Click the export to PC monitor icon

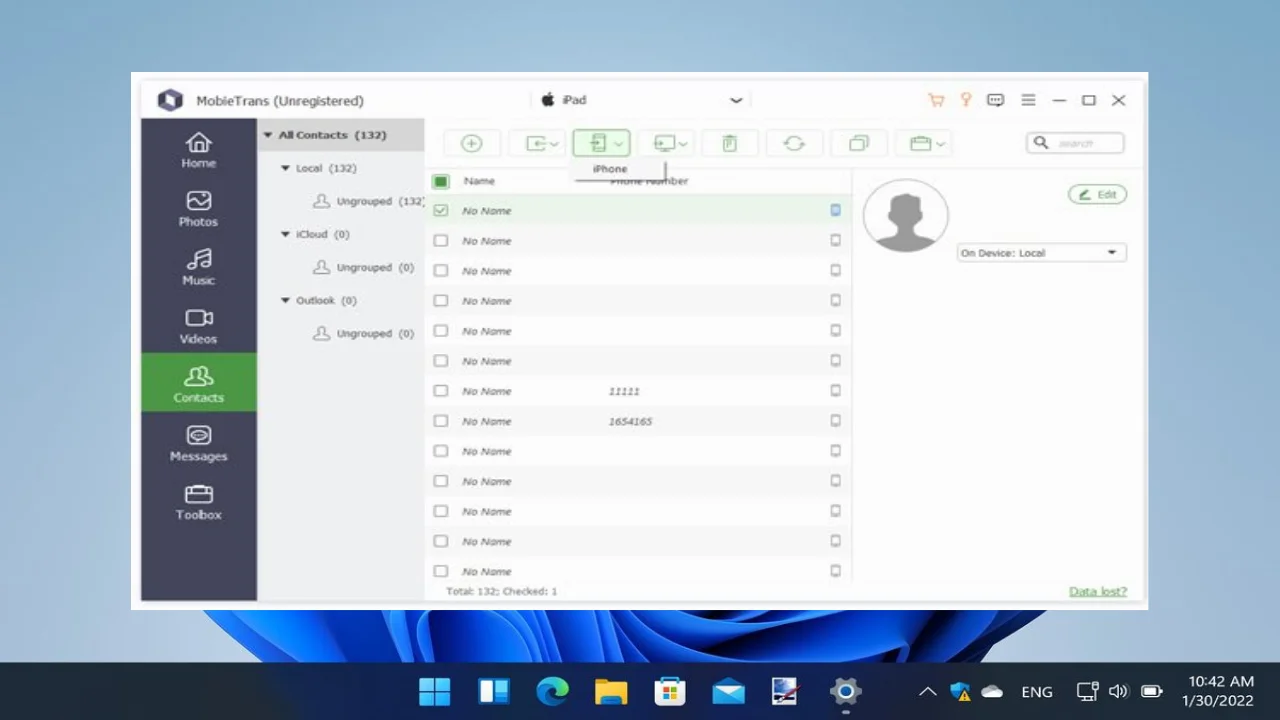[664, 144]
